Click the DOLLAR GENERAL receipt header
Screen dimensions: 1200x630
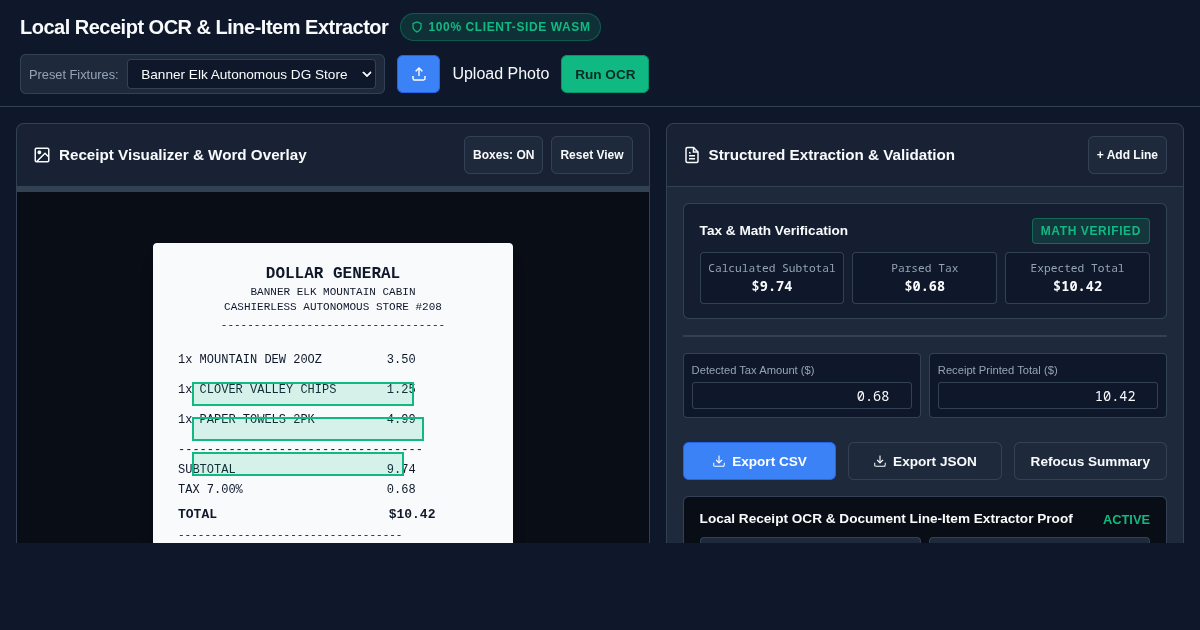pos(333,273)
